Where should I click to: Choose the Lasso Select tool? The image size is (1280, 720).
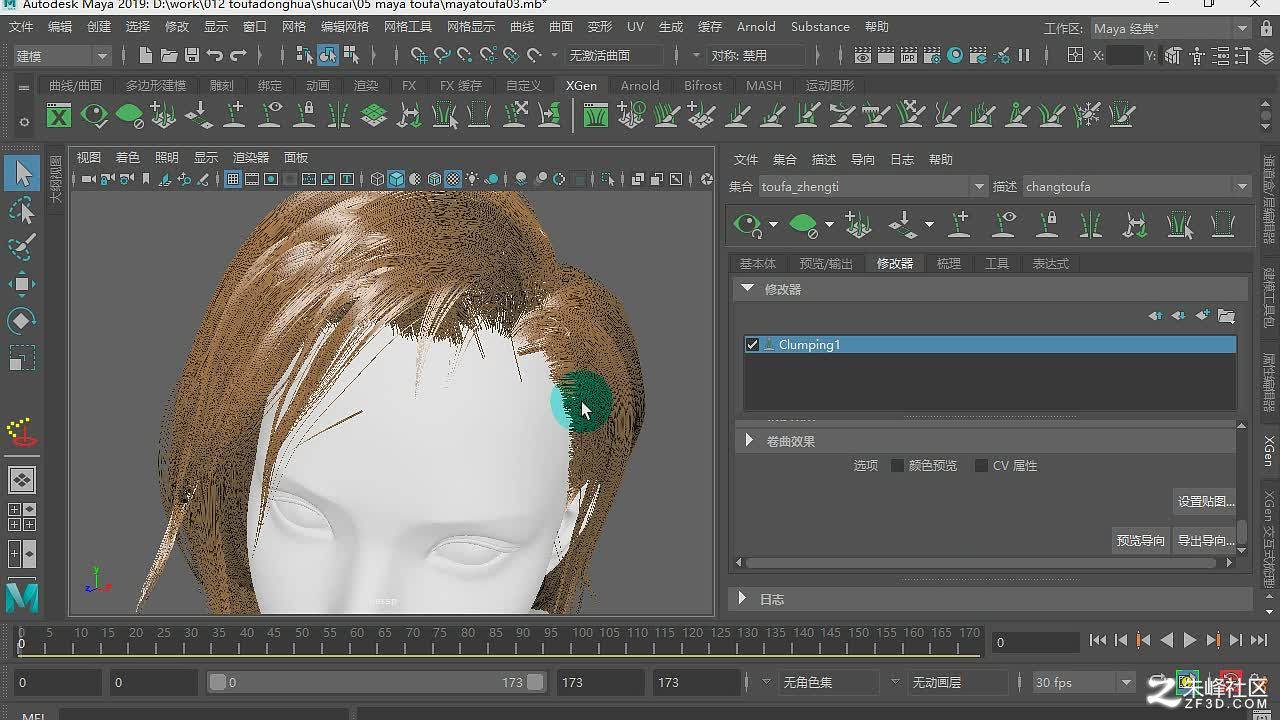pyautogui.click(x=22, y=210)
